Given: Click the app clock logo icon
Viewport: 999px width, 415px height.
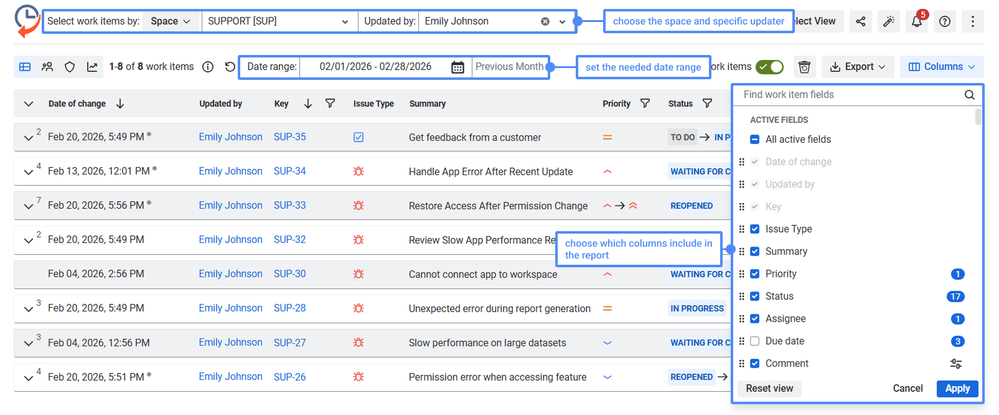Looking at the screenshot, I should [27, 20].
